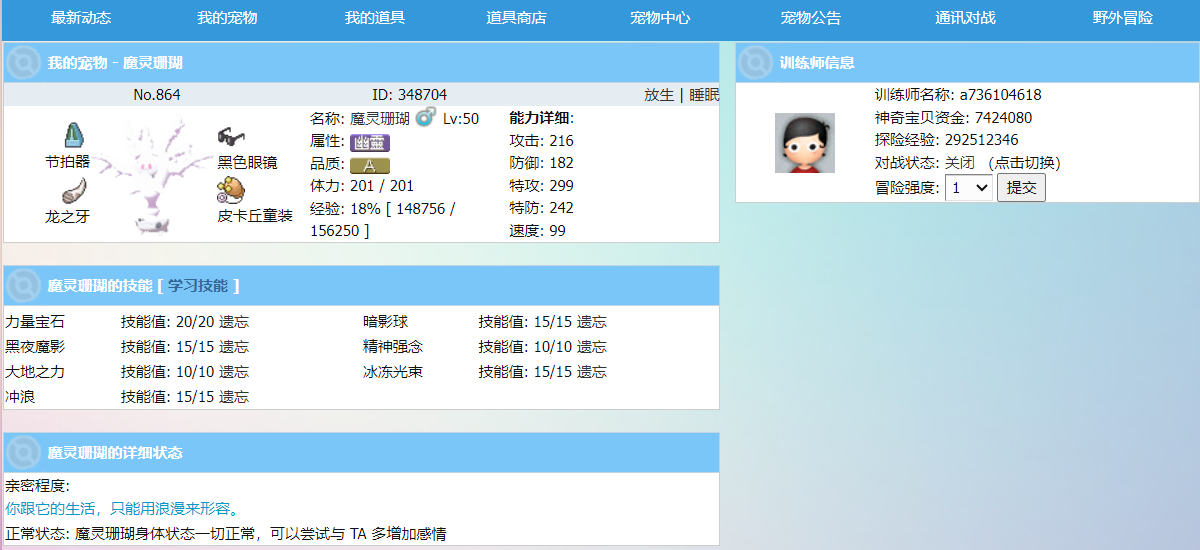Image resolution: width=1200 pixels, height=550 pixels.
Task: Open the 冒险强度 dropdown
Action: (x=969, y=187)
